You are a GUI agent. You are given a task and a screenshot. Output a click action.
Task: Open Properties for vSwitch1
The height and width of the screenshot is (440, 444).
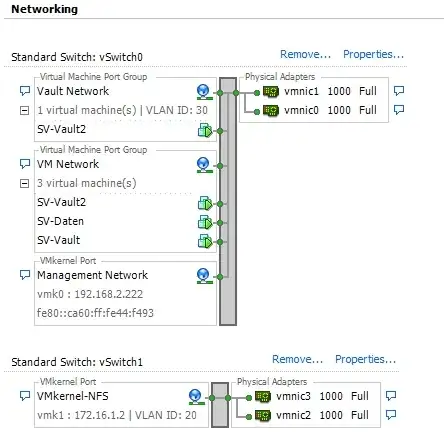click(365, 359)
